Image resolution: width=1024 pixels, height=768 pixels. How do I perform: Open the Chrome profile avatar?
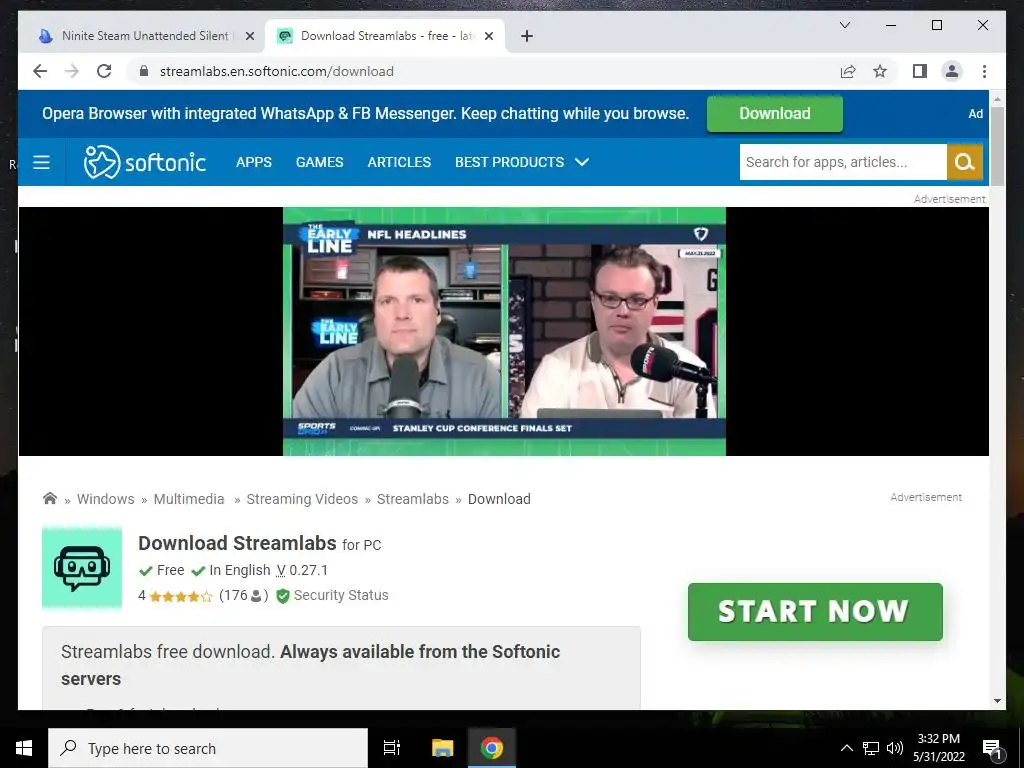click(952, 71)
